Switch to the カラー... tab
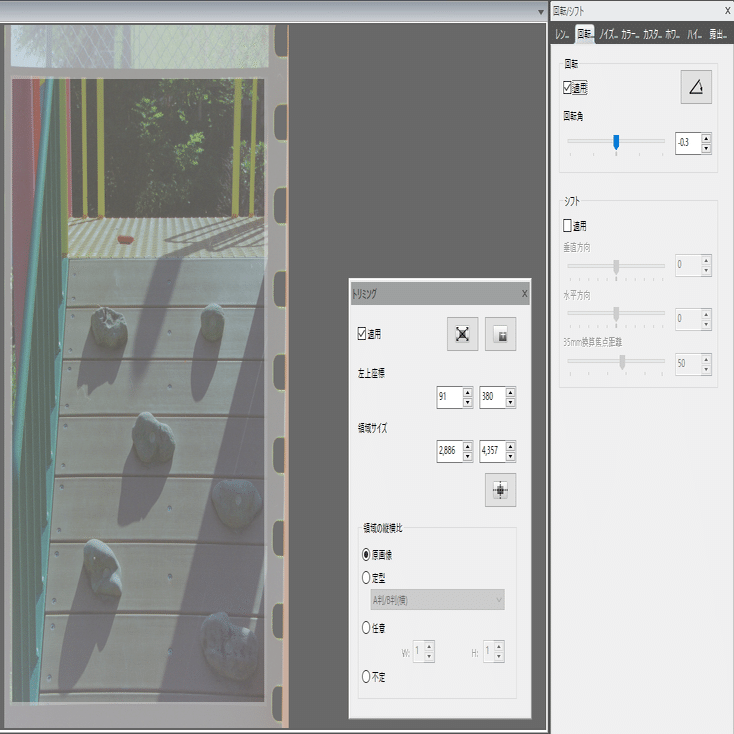The height and width of the screenshot is (734, 734). point(630,34)
